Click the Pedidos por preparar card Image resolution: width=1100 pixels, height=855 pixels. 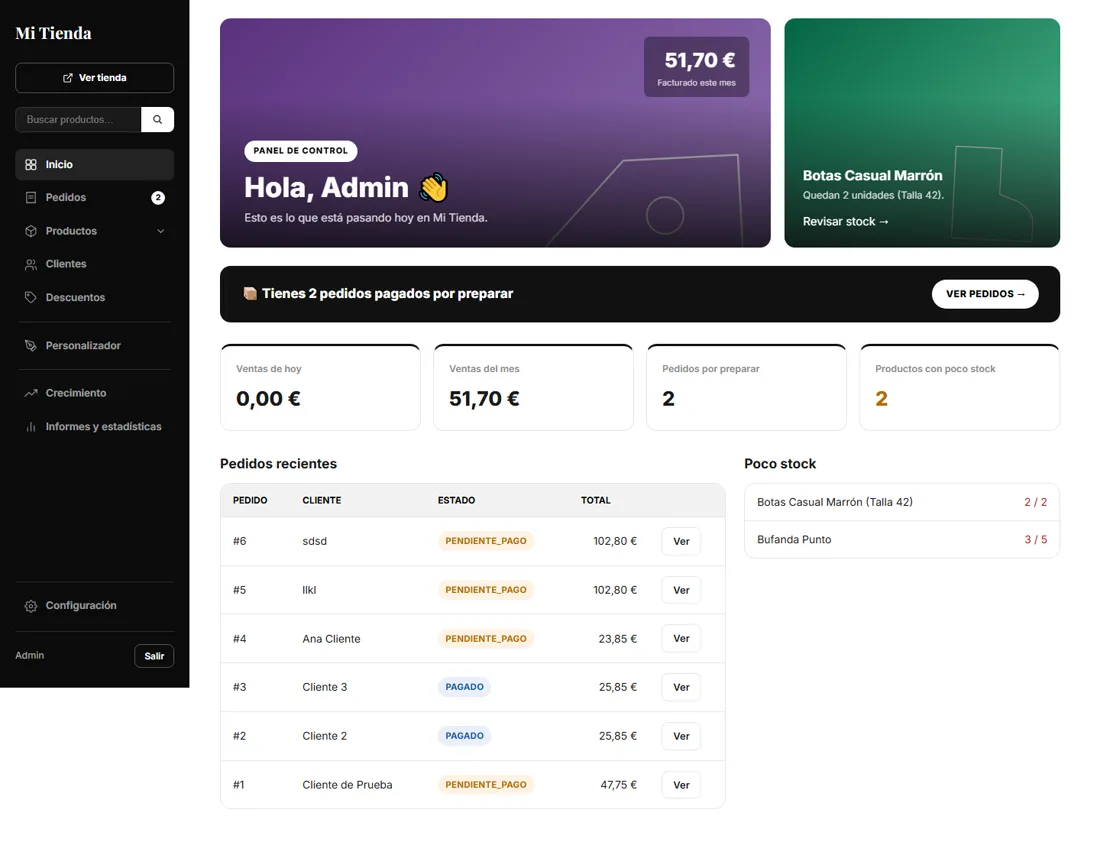click(746, 387)
